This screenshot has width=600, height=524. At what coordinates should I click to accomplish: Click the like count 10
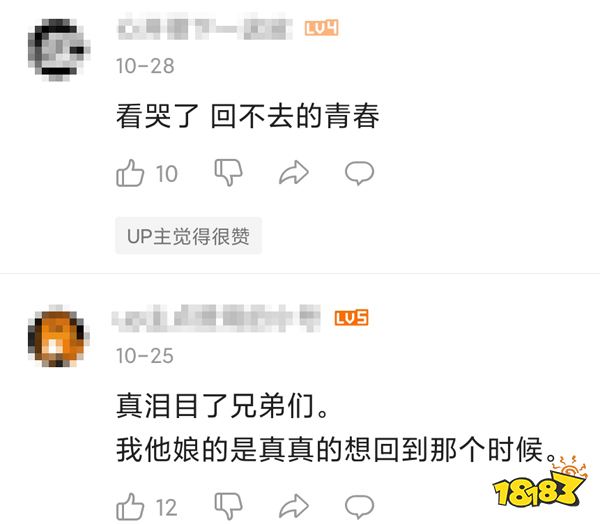(167, 174)
